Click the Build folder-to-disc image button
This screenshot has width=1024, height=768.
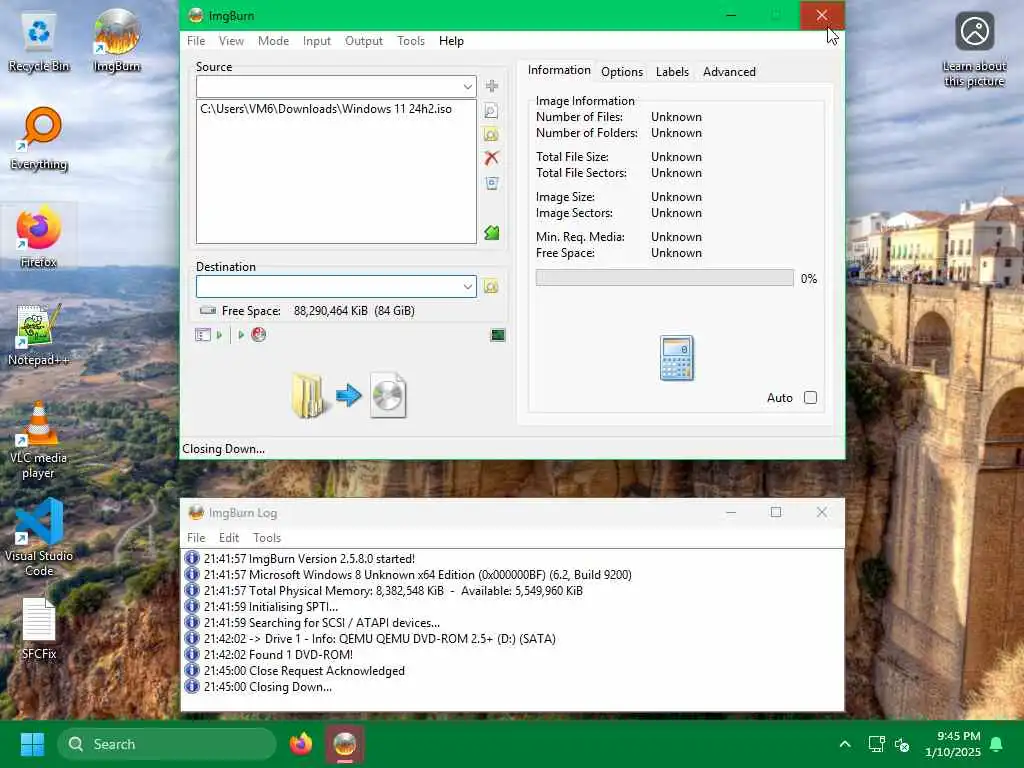click(x=349, y=396)
